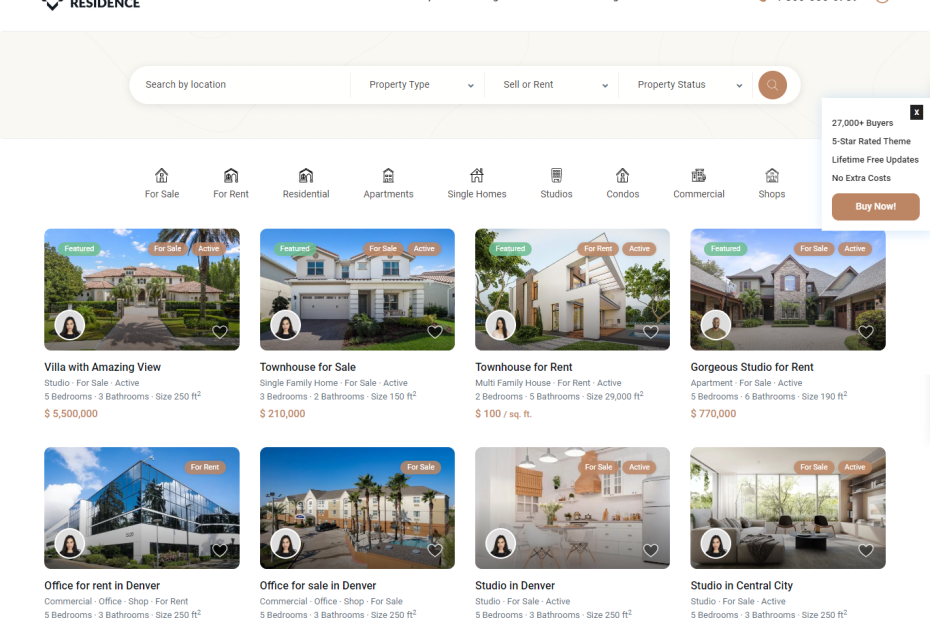Open the Studios category icon

click(x=556, y=176)
